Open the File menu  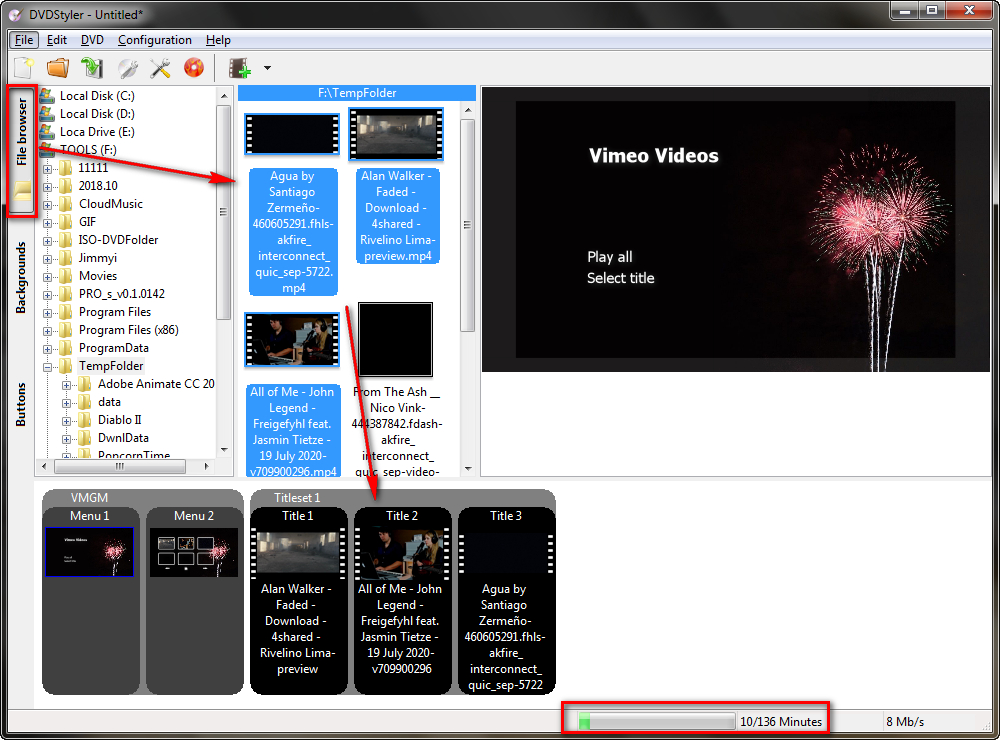(24, 40)
